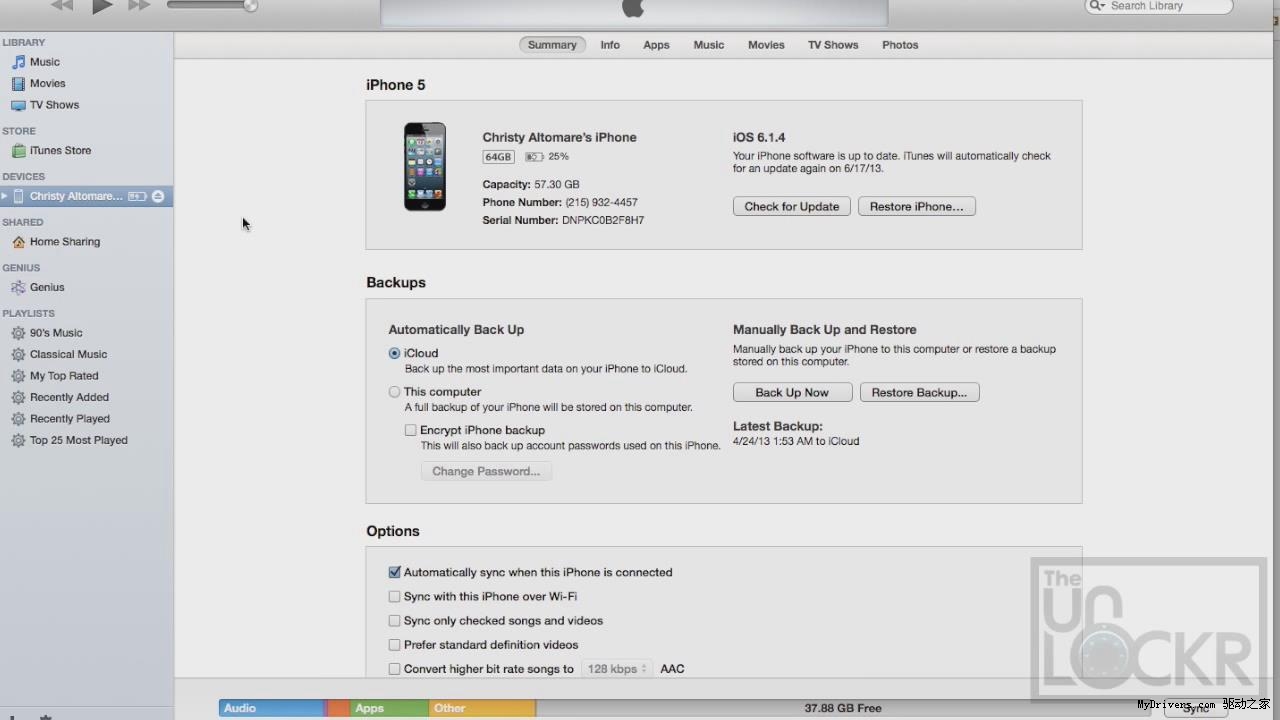Click the fast-forward button in the top bar
The width and height of the screenshot is (1280, 720).
pyautogui.click(x=140, y=5)
